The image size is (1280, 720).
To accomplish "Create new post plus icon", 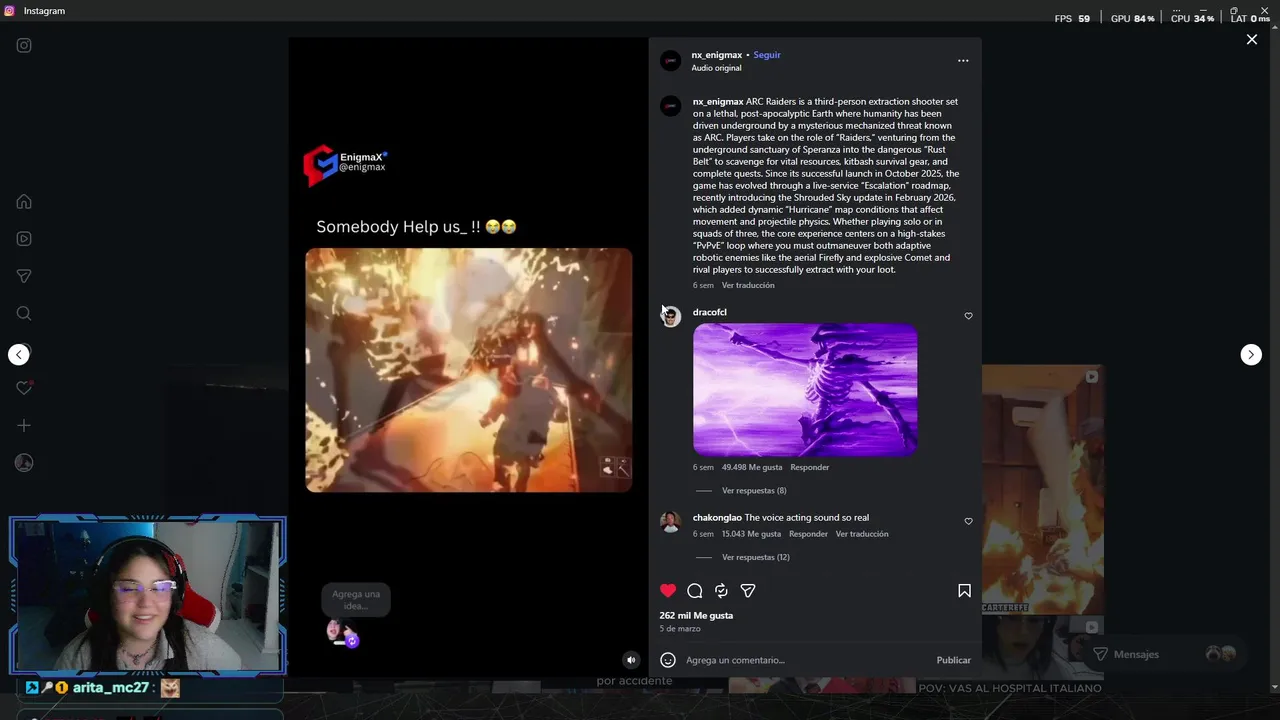I will click(24, 425).
